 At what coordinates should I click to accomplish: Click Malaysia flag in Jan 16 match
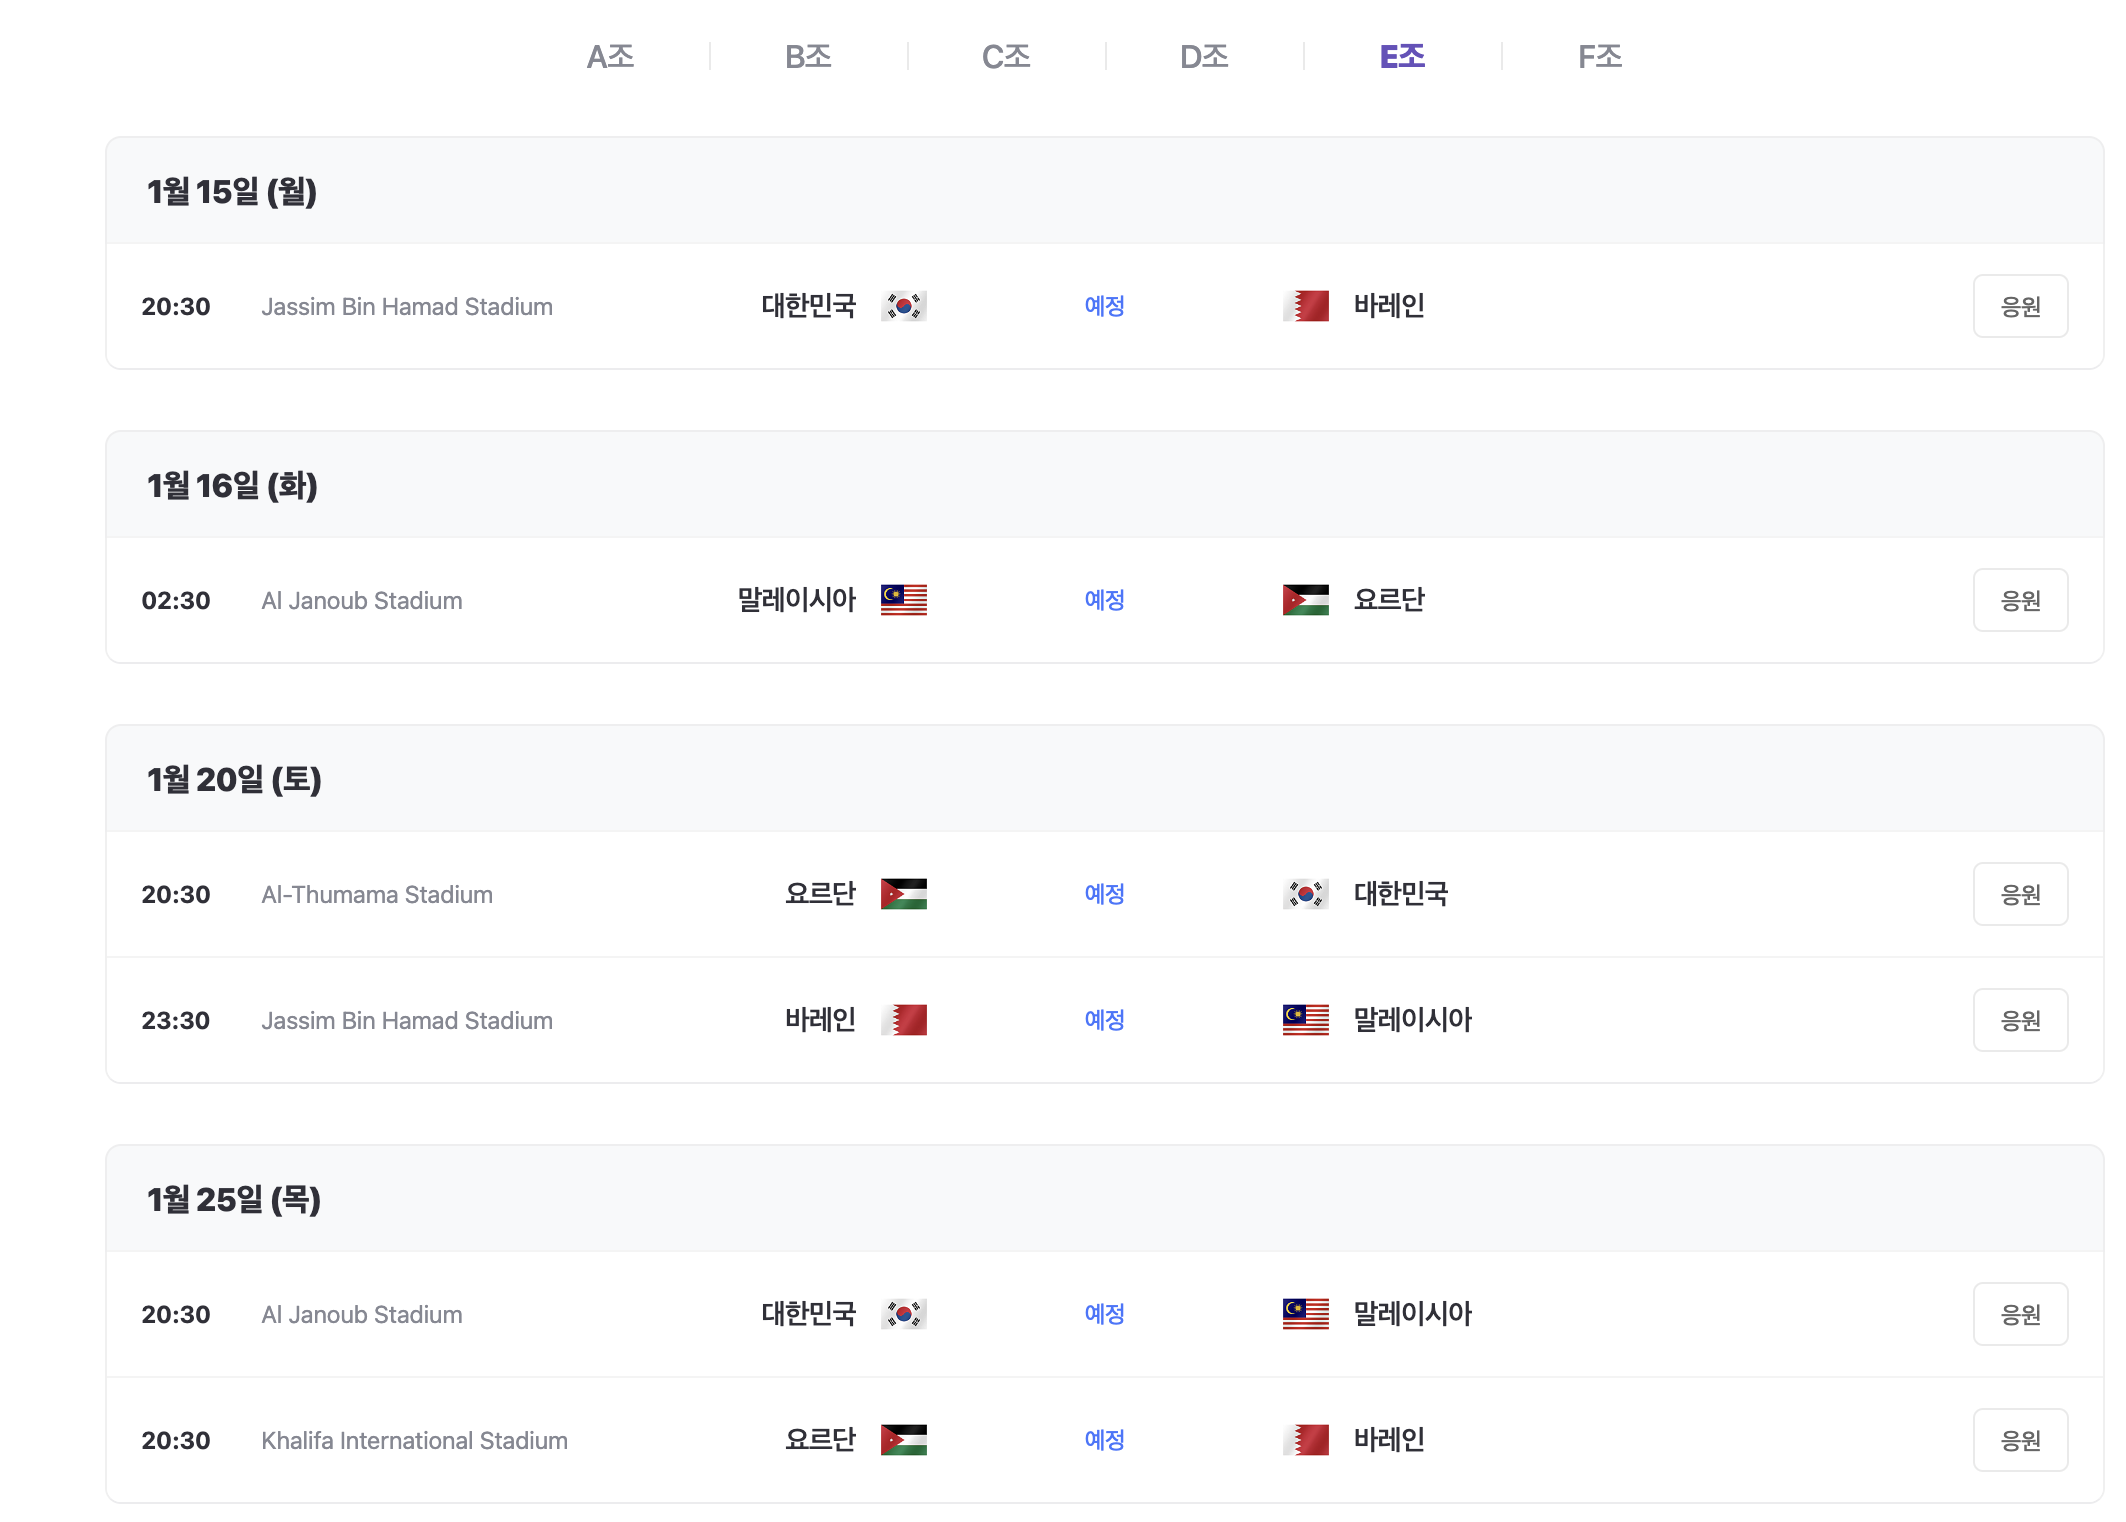coord(903,600)
